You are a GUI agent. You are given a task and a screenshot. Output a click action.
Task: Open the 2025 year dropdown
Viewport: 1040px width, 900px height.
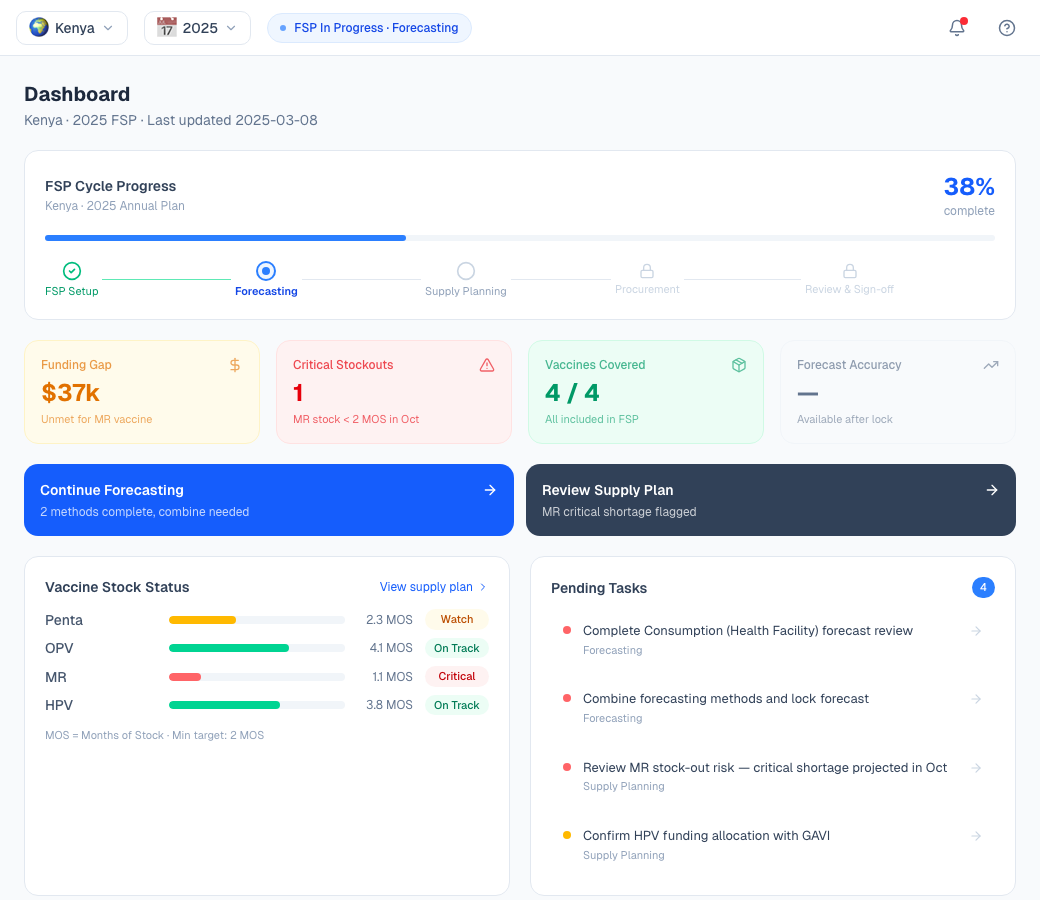click(x=198, y=28)
